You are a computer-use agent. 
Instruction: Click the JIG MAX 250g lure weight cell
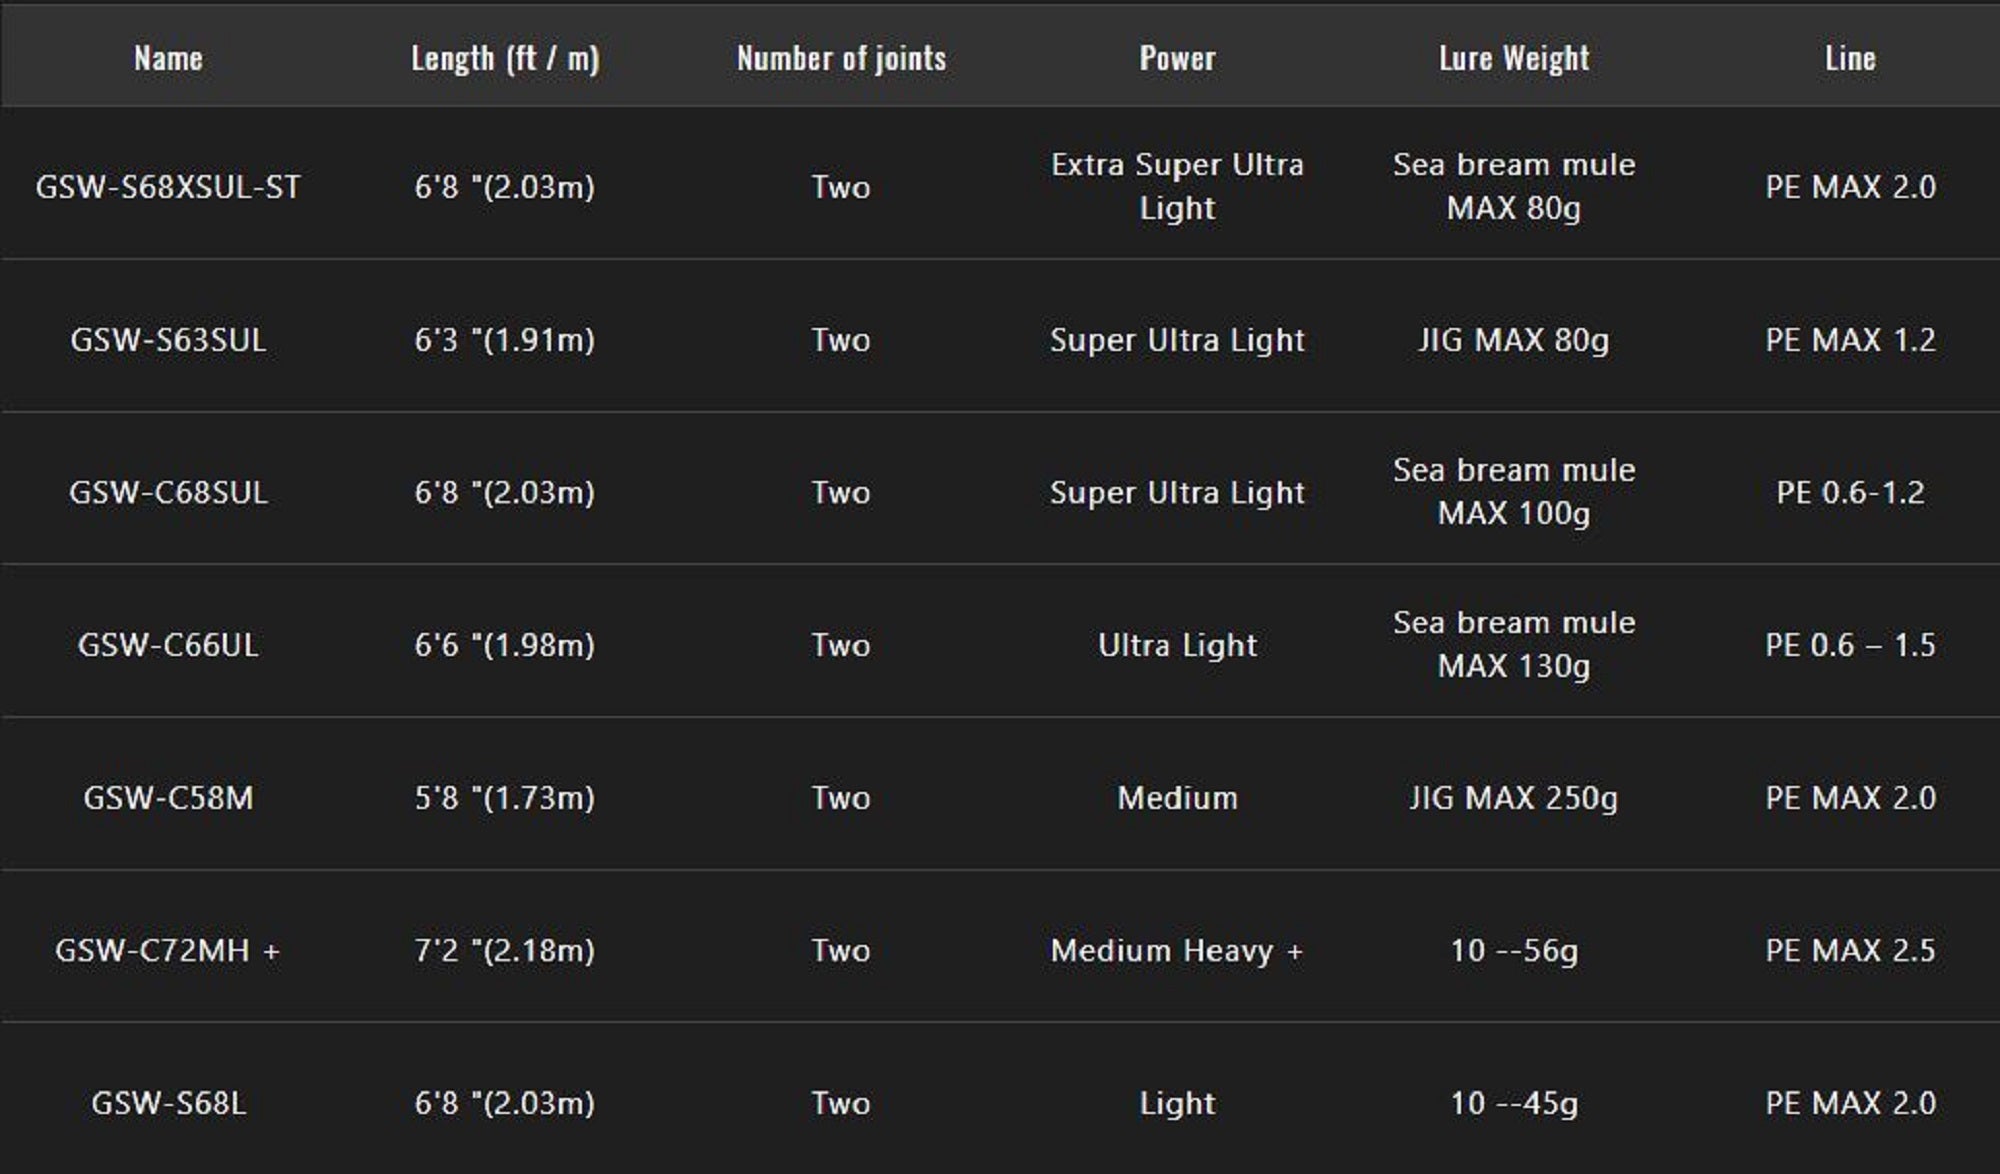tap(1513, 798)
